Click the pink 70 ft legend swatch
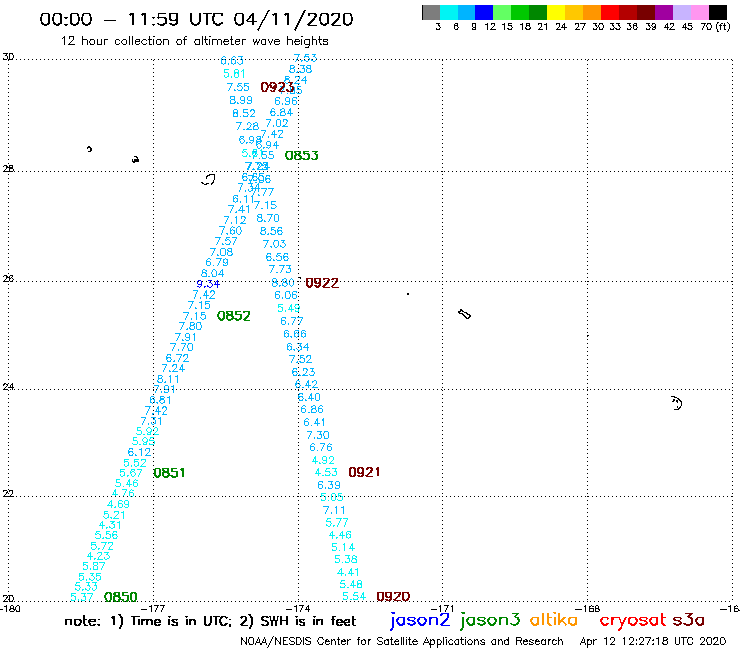The width and height of the screenshot is (740, 650). (699, 12)
